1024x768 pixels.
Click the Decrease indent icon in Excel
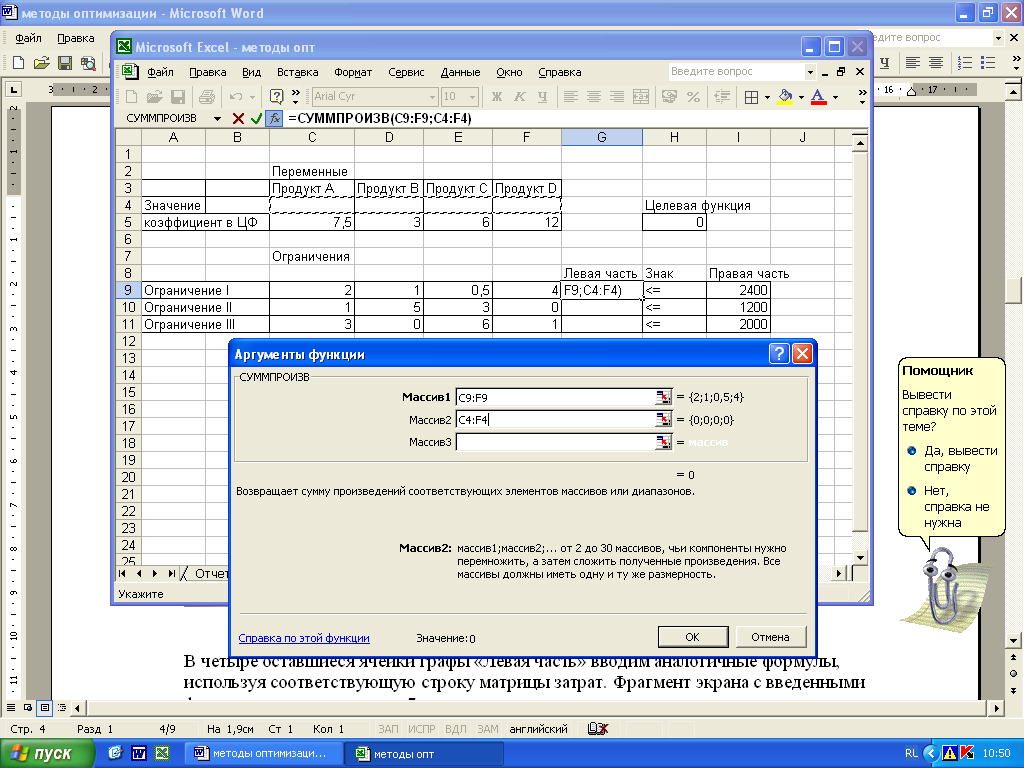(x=722, y=97)
